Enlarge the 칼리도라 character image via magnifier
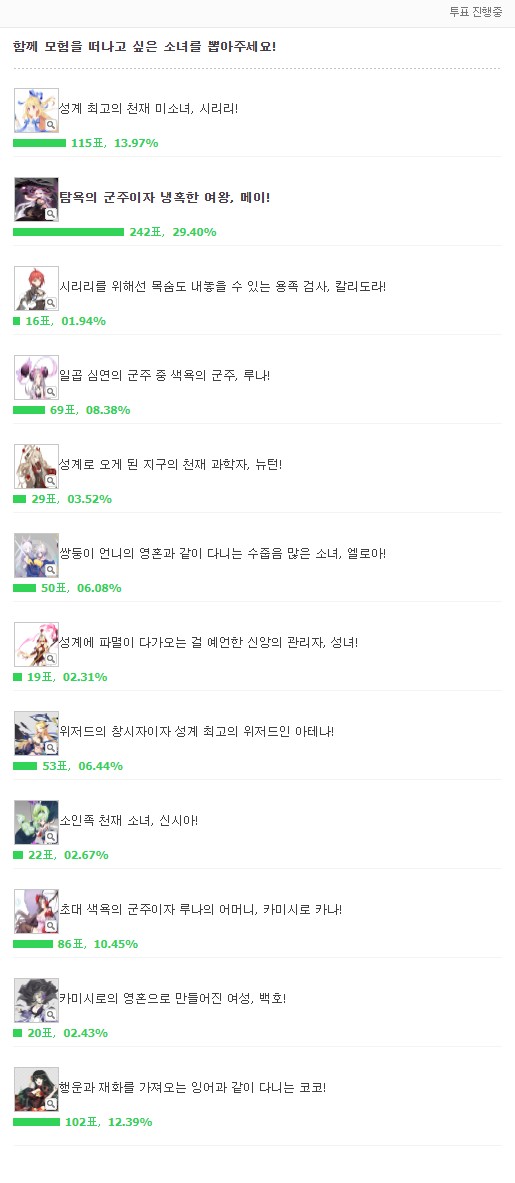This screenshot has width=515, height=1183. coord(51,303)
